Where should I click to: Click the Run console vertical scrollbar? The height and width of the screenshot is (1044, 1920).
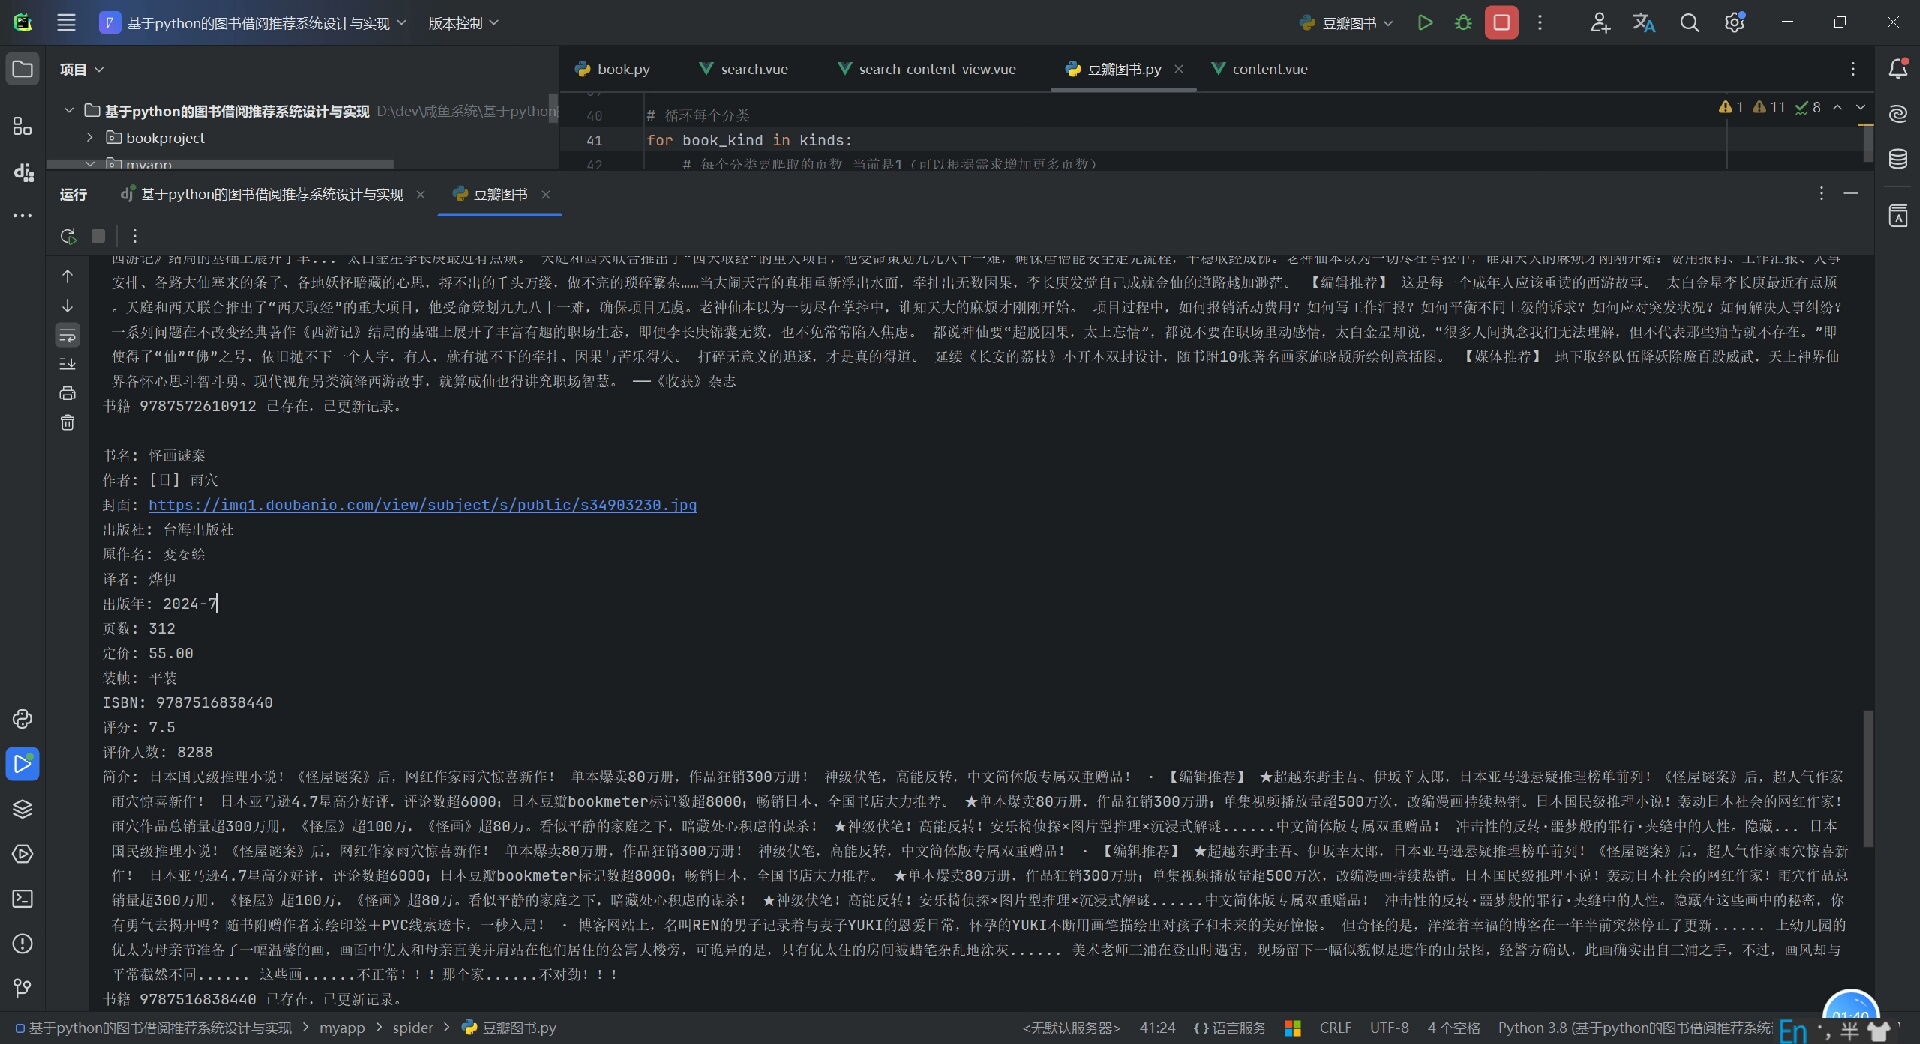(1867, 778)
